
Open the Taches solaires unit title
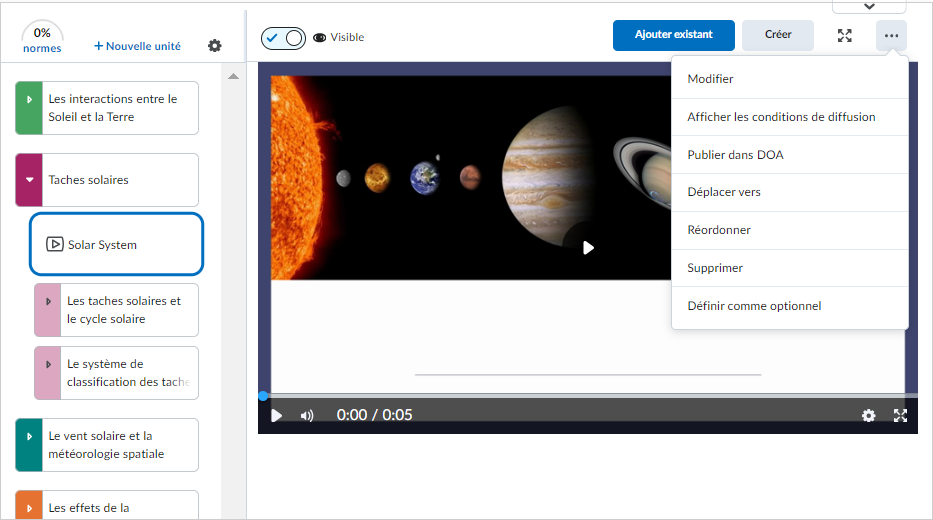coord(89,180)
